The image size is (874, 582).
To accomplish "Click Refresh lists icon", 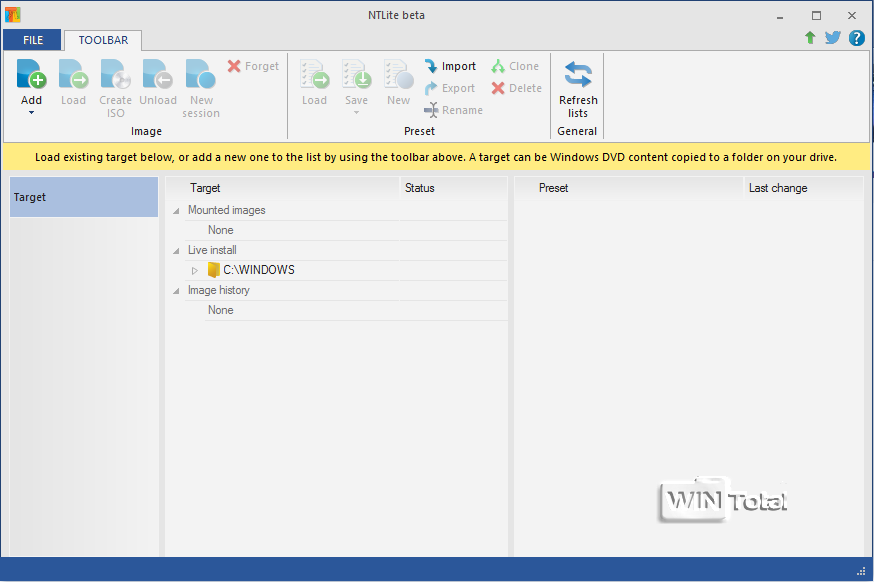I will (x=578, y=74).
